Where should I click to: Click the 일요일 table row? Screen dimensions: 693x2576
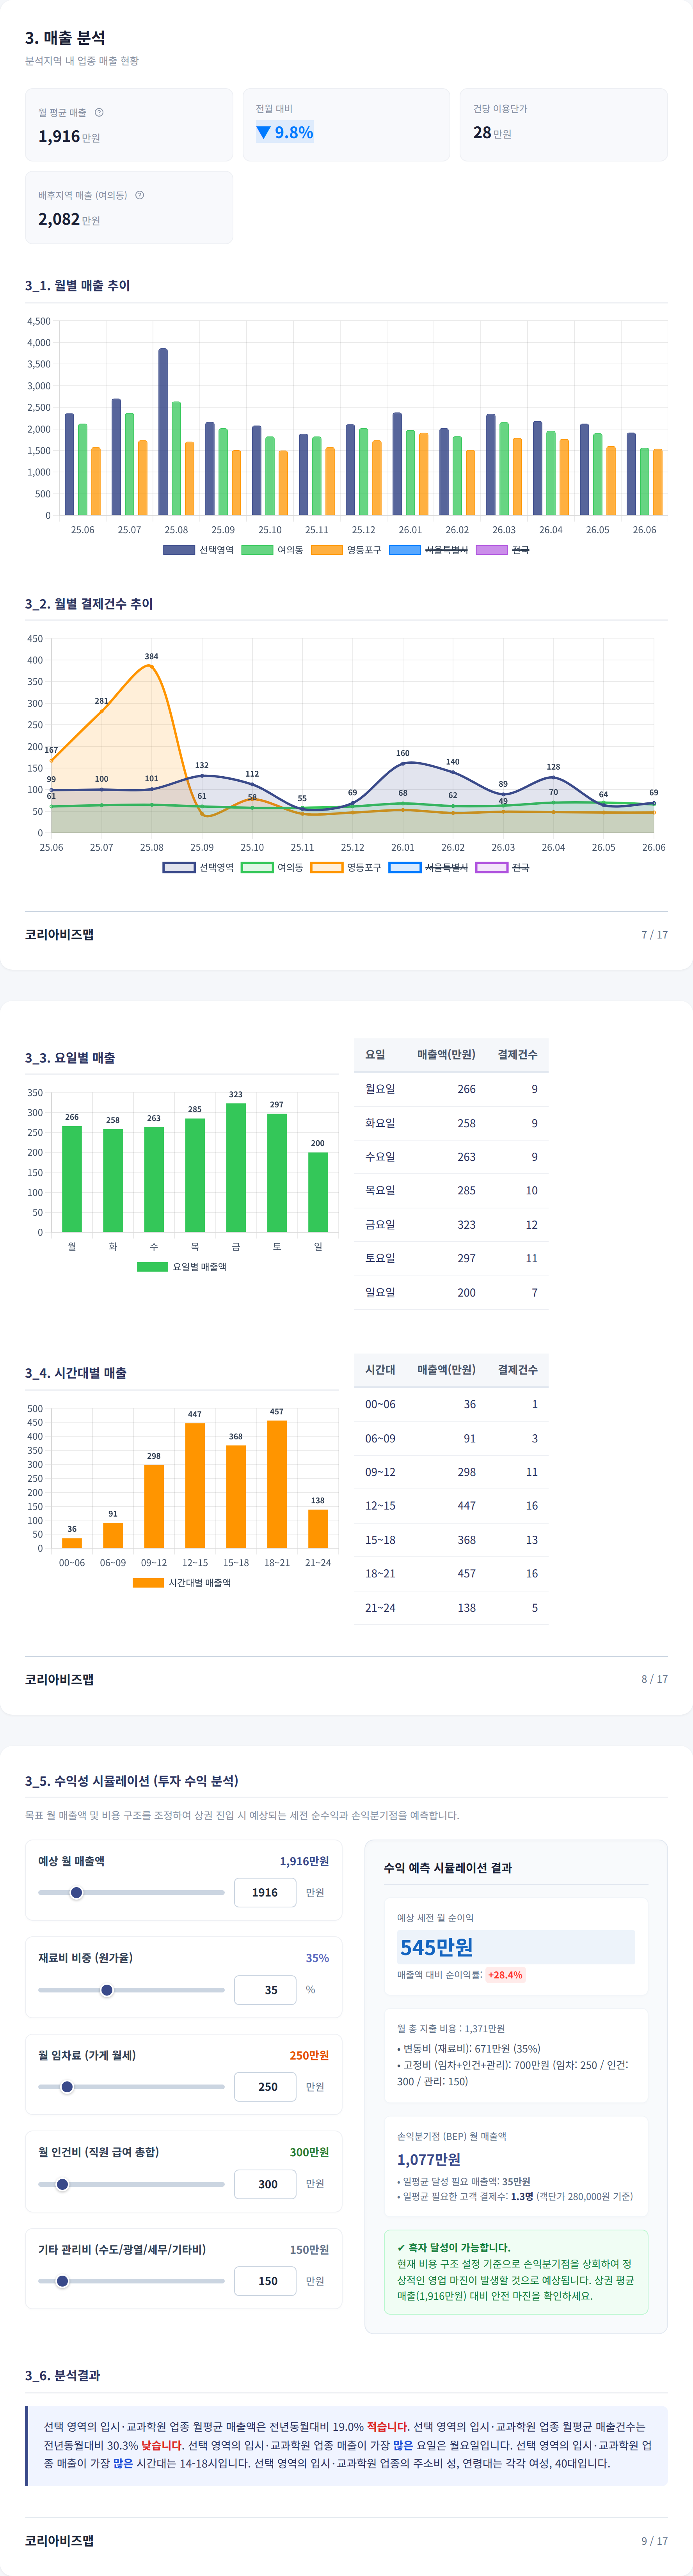[451, 1293]
